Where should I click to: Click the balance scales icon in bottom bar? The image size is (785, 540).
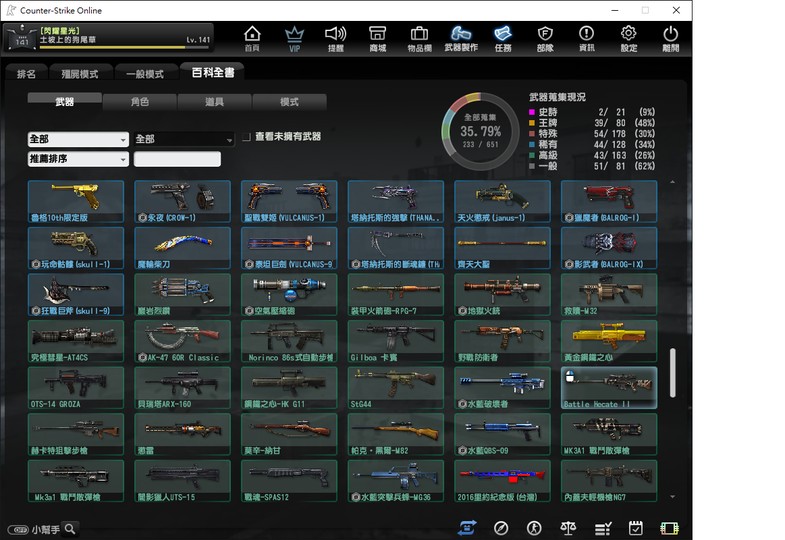click(568, 528)
